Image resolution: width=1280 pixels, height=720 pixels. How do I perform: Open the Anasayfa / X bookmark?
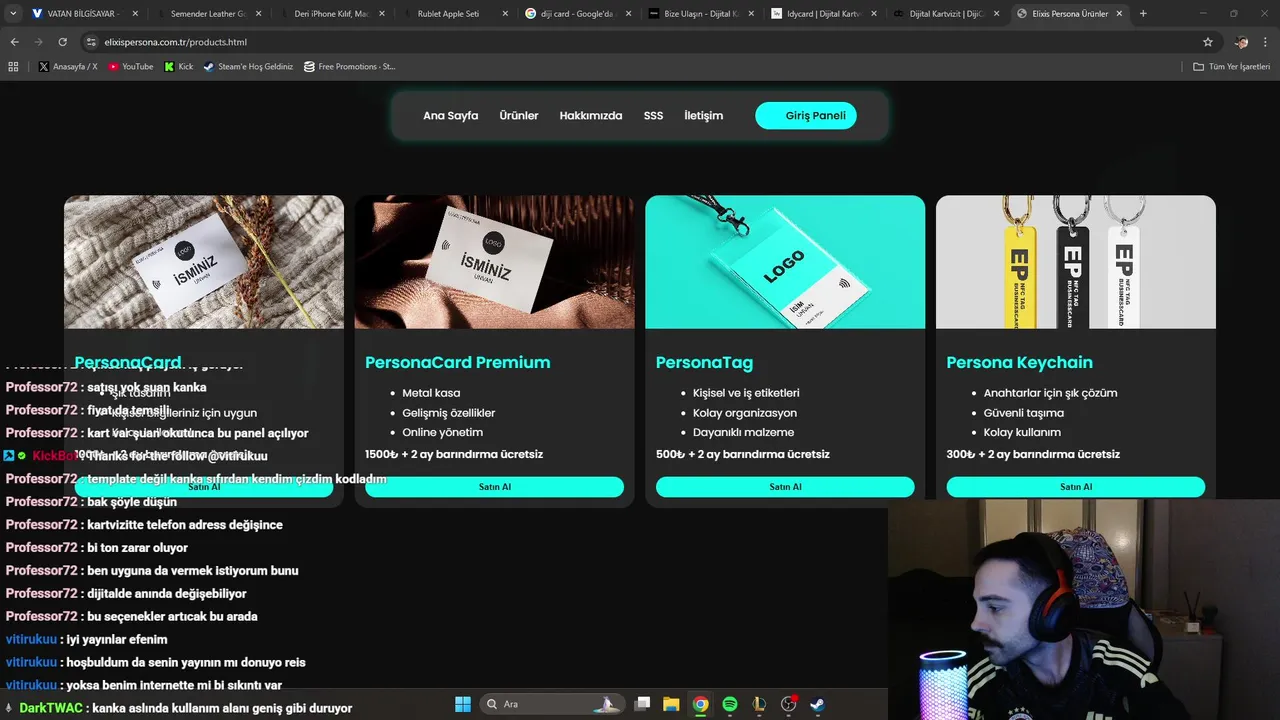pos(68,67)
